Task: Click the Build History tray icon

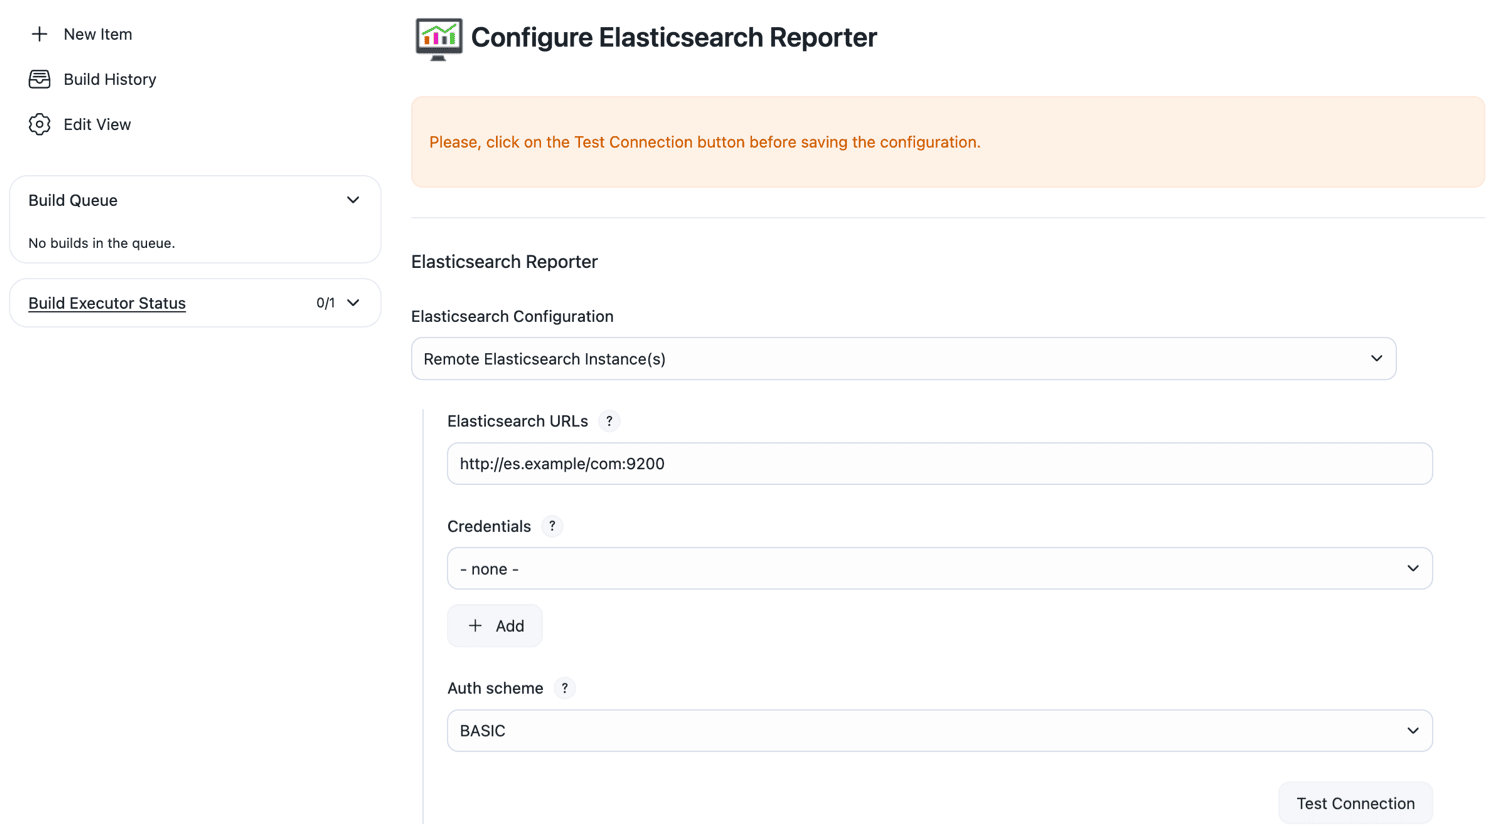Action: click(39, 79)
